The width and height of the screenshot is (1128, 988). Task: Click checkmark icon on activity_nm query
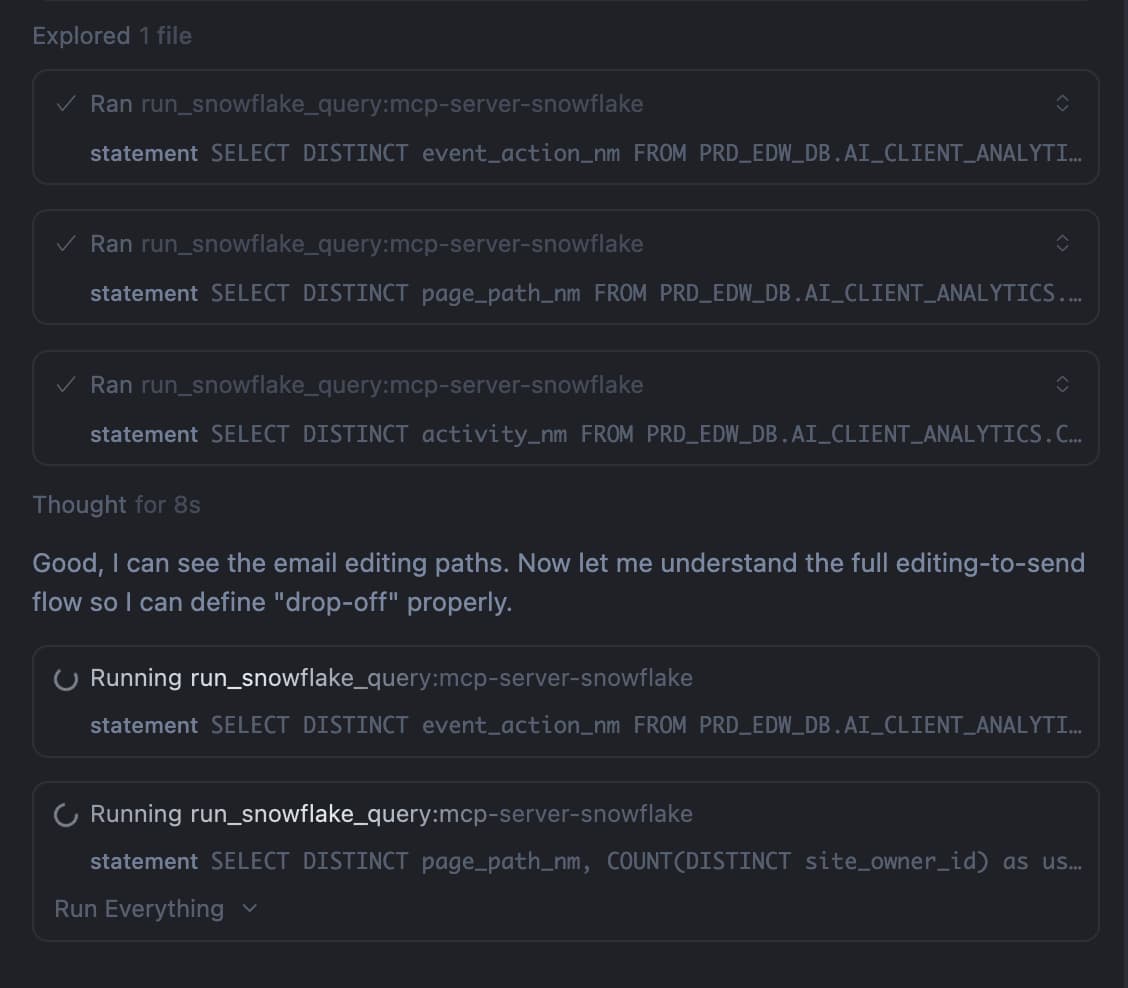tap(67, 385)
